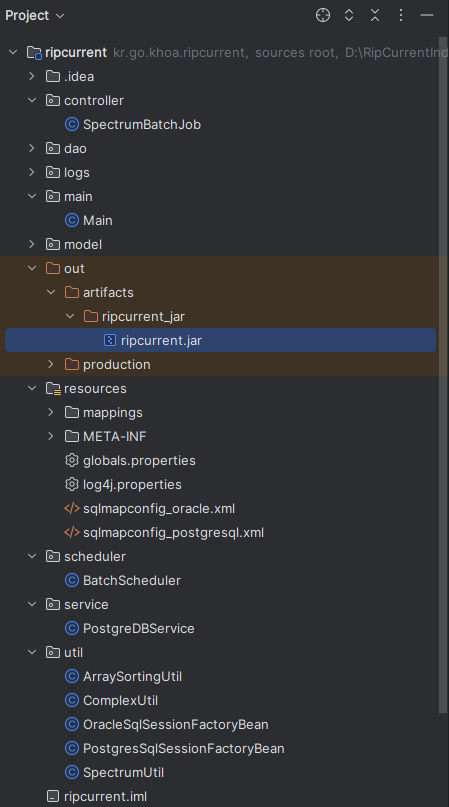Expand the mappings folder
Screen dimensions: 449x807
[51, 412]
